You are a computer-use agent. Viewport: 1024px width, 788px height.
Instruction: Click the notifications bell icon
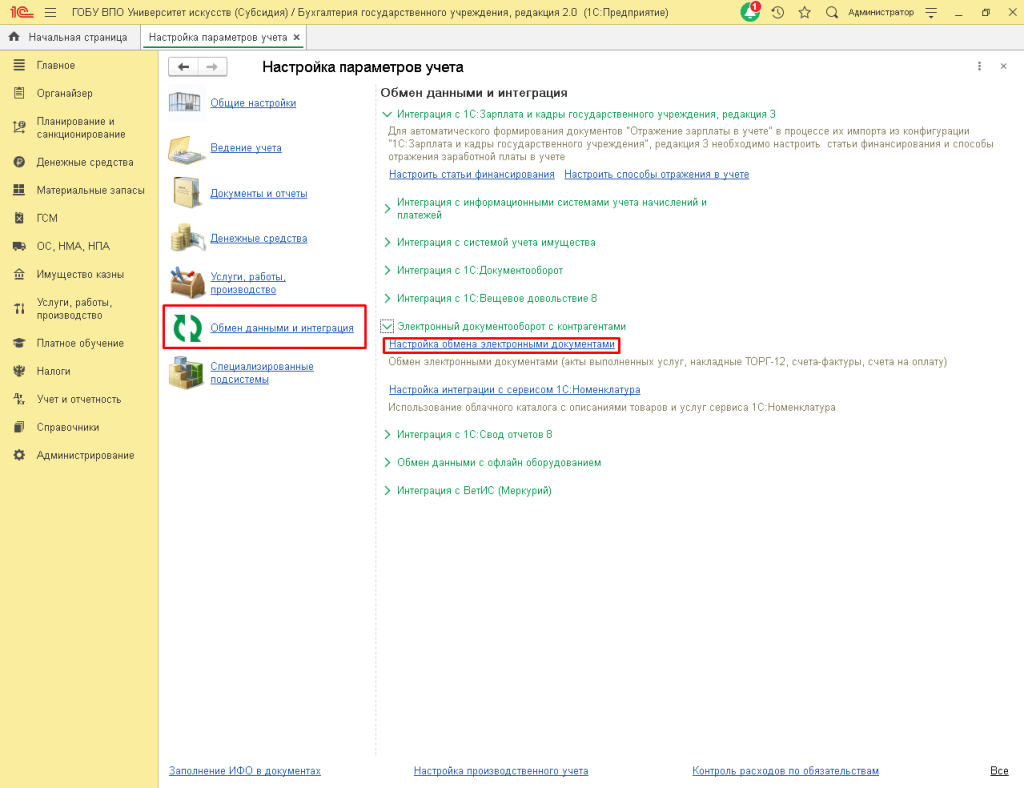coord(749,12)
